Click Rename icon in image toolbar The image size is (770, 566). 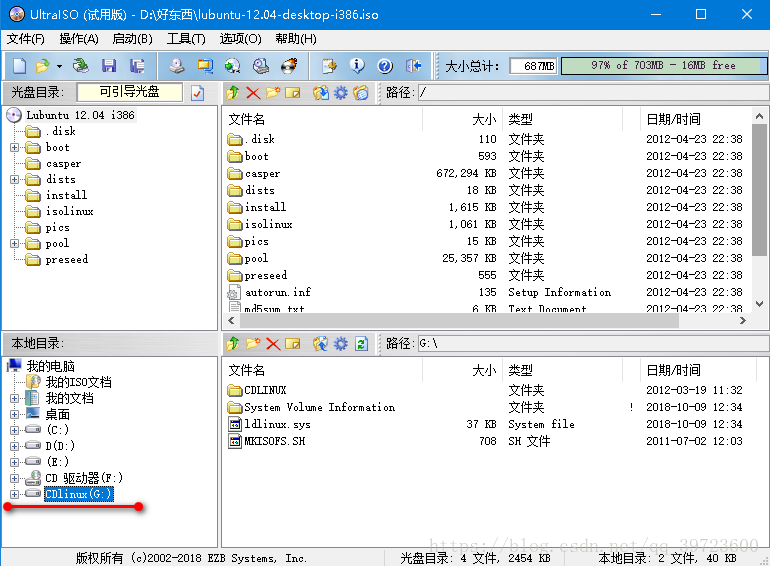[x=293, y=93]
